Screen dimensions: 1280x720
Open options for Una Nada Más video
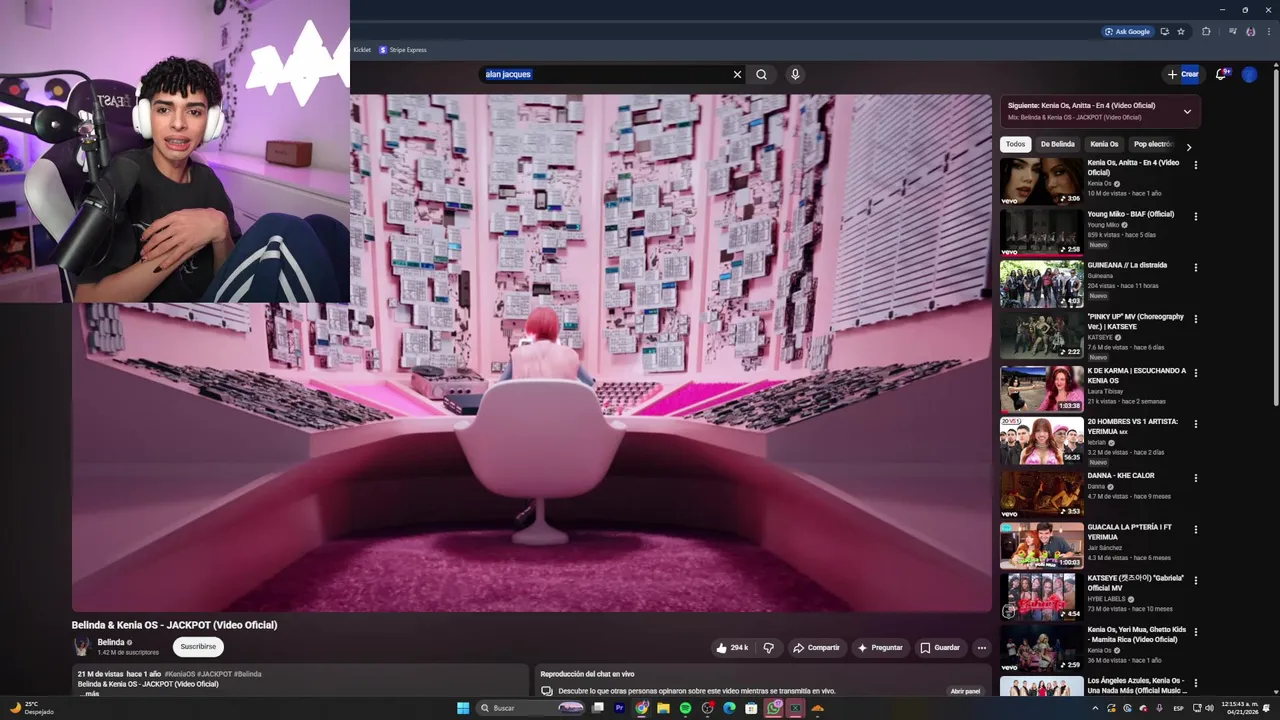1195,683
